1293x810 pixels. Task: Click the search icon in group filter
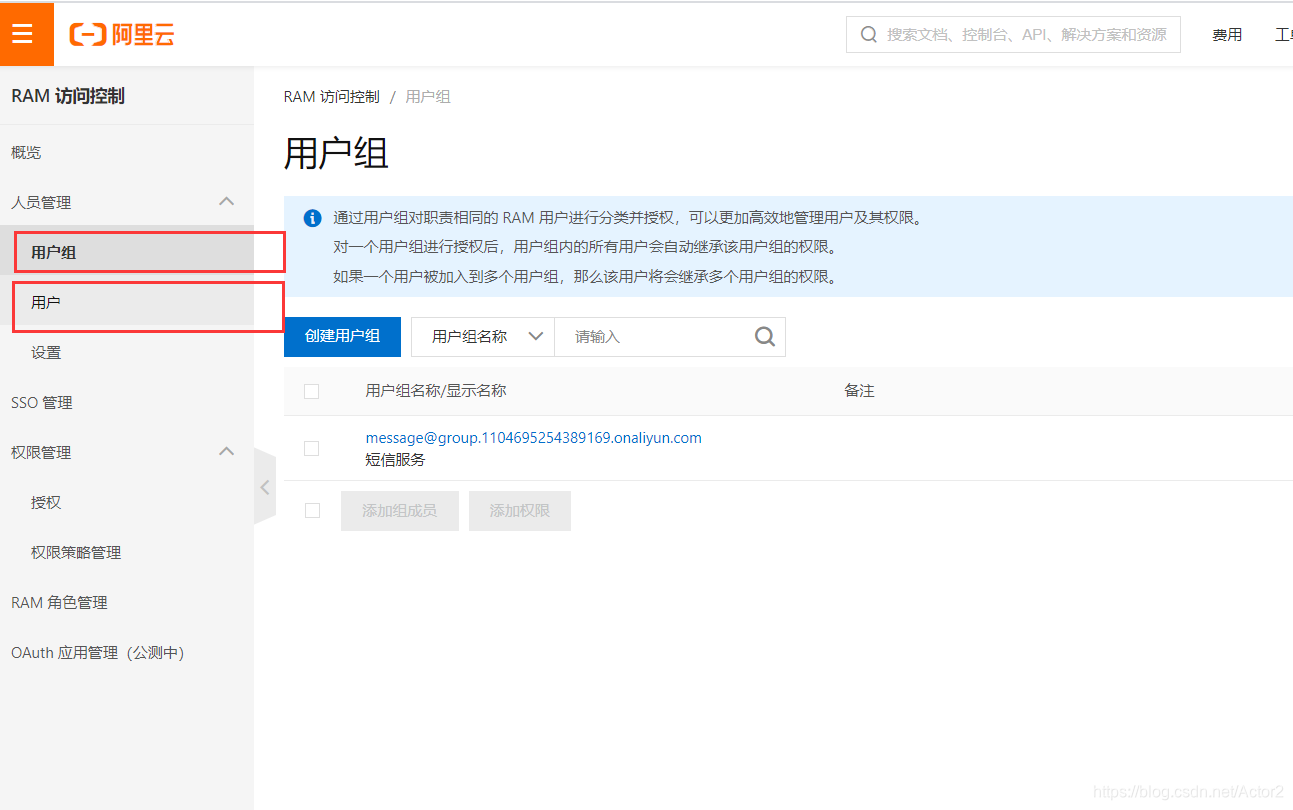(765, 337)
